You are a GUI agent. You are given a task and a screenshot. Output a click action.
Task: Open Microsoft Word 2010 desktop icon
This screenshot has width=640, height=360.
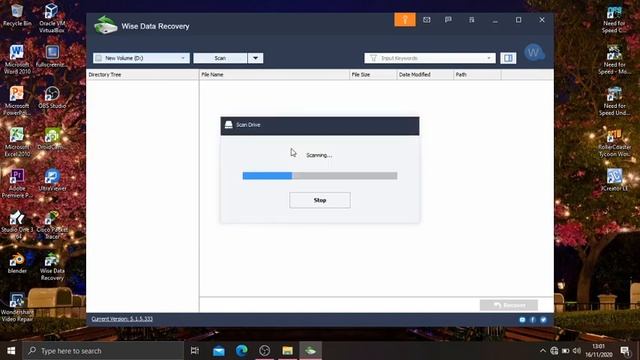17,59
